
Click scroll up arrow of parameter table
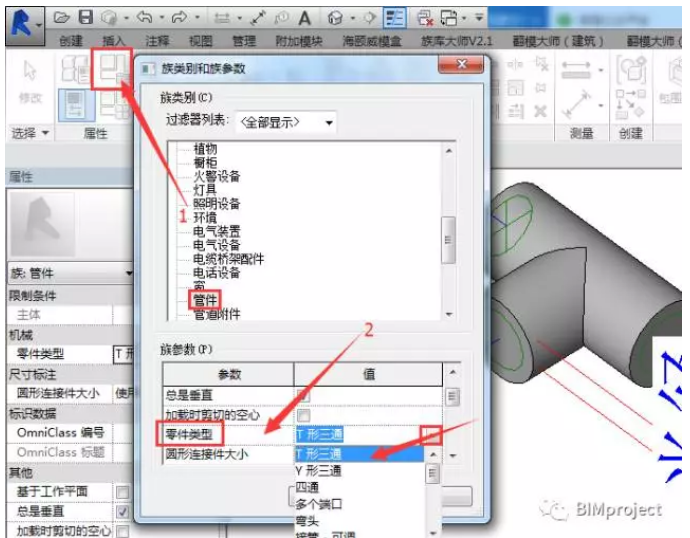[x=452, y=373]
